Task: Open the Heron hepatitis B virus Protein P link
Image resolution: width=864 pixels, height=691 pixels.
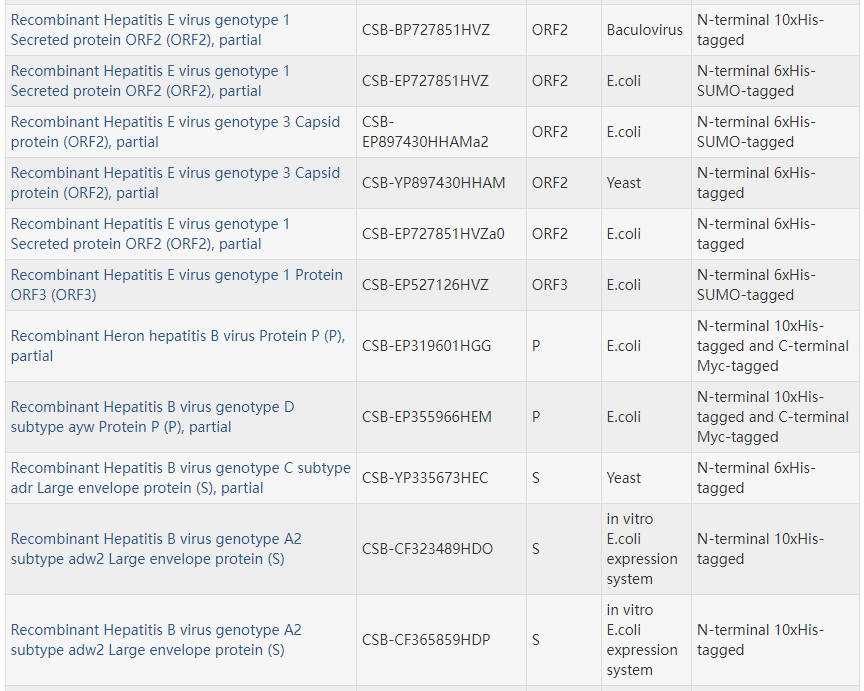Action: (177, 336)
